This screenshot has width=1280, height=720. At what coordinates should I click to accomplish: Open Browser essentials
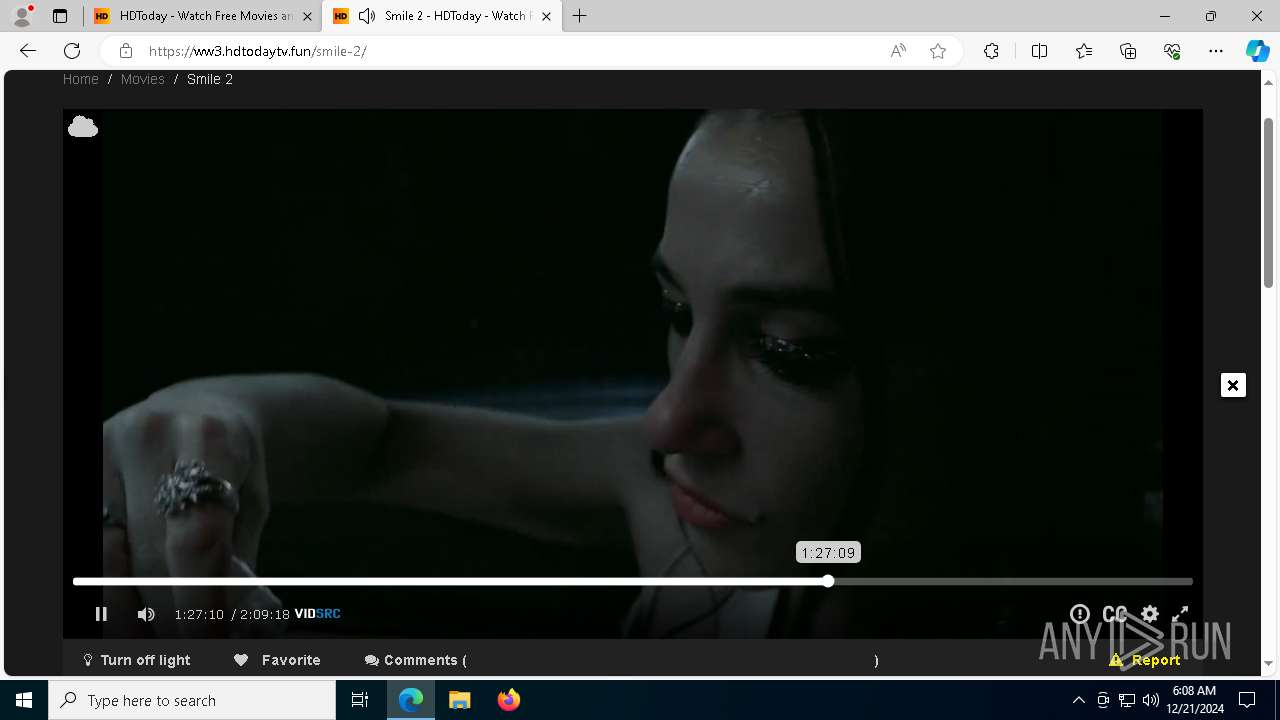1172,51
